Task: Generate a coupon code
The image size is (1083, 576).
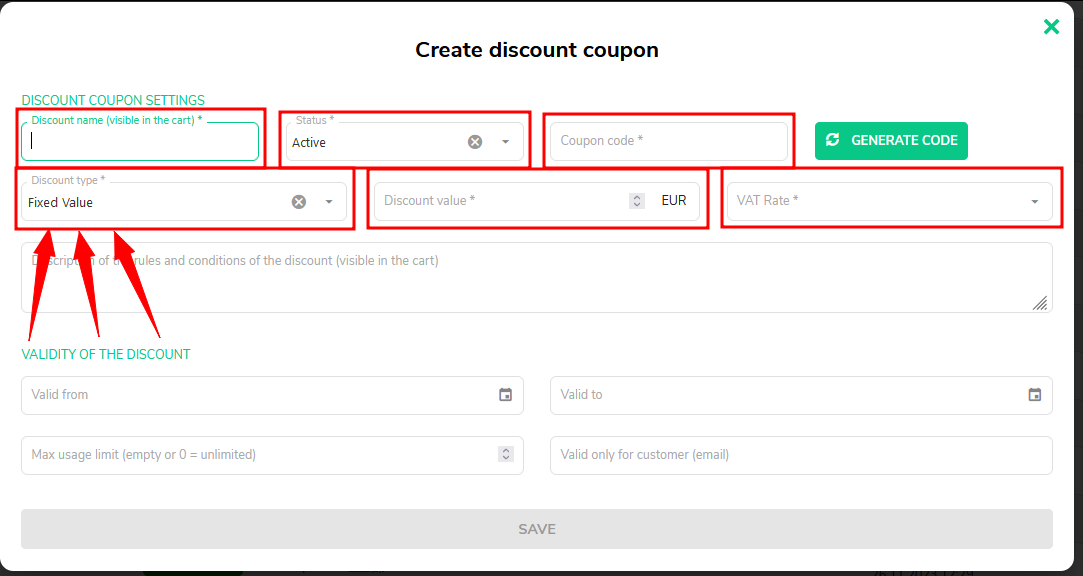Action: coord(891,141)
